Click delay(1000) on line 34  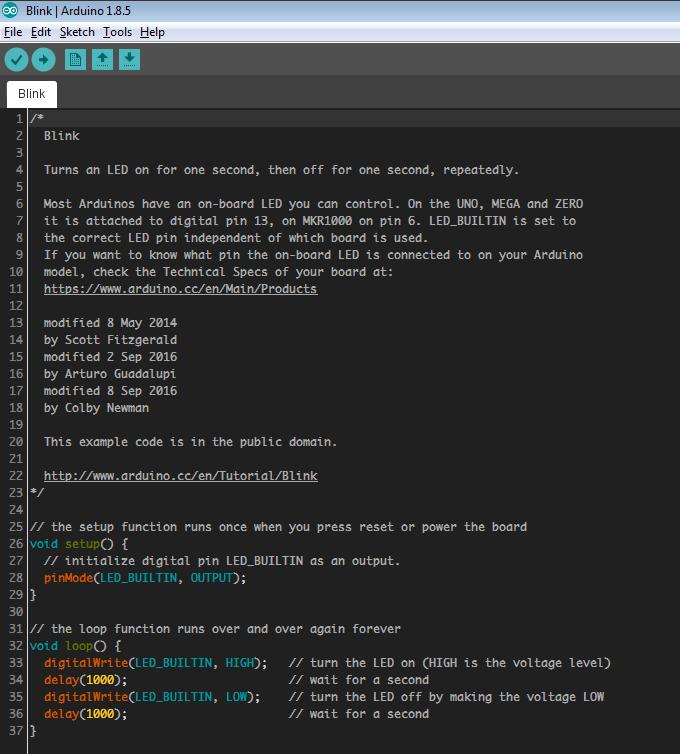tap(86, 680)
